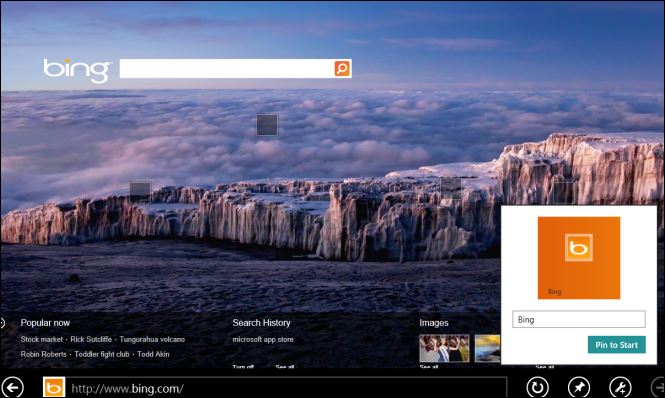The width and height of the screenshot is (665, 398).
Task: Open the Toddler fight club link
Action: click(102, 354)
